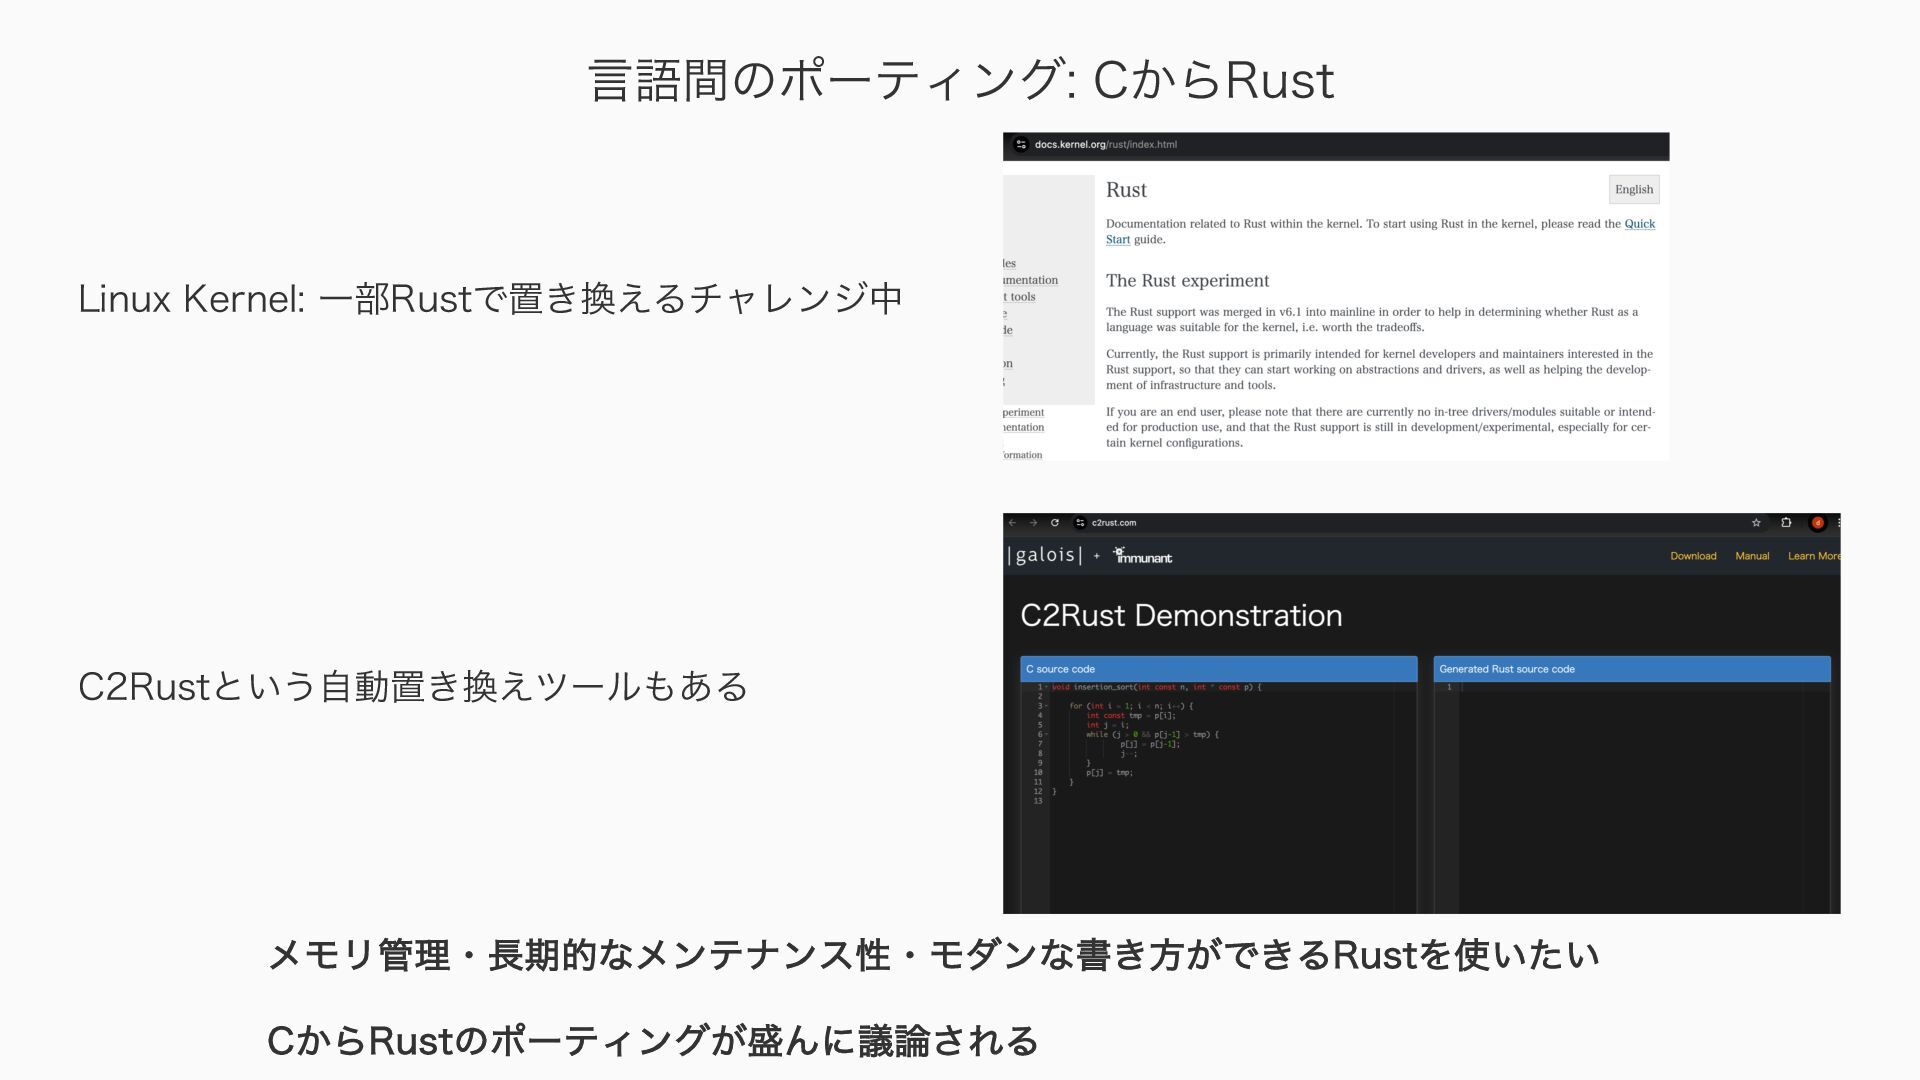Open the Quick Start guide link
Screen dimensions: 1920x1080
point(1639,224)
